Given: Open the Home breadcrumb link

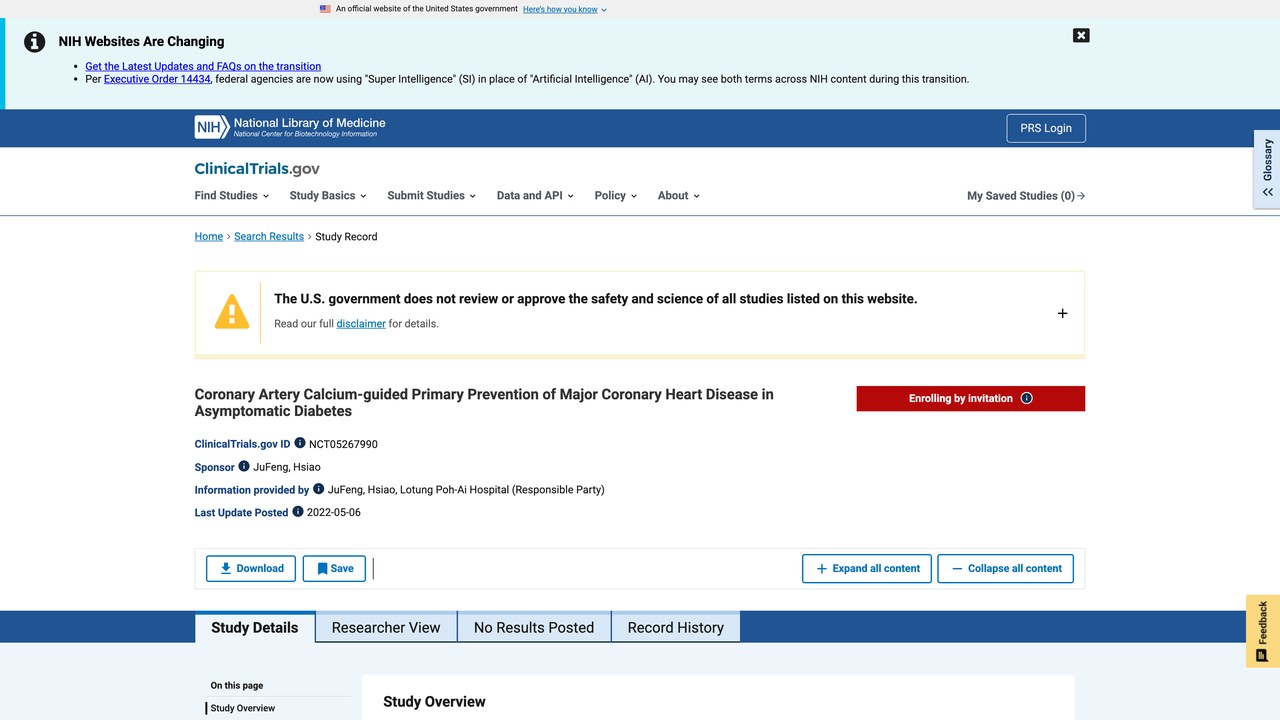Looking at the screenshot, I should (x=209, y=236).
